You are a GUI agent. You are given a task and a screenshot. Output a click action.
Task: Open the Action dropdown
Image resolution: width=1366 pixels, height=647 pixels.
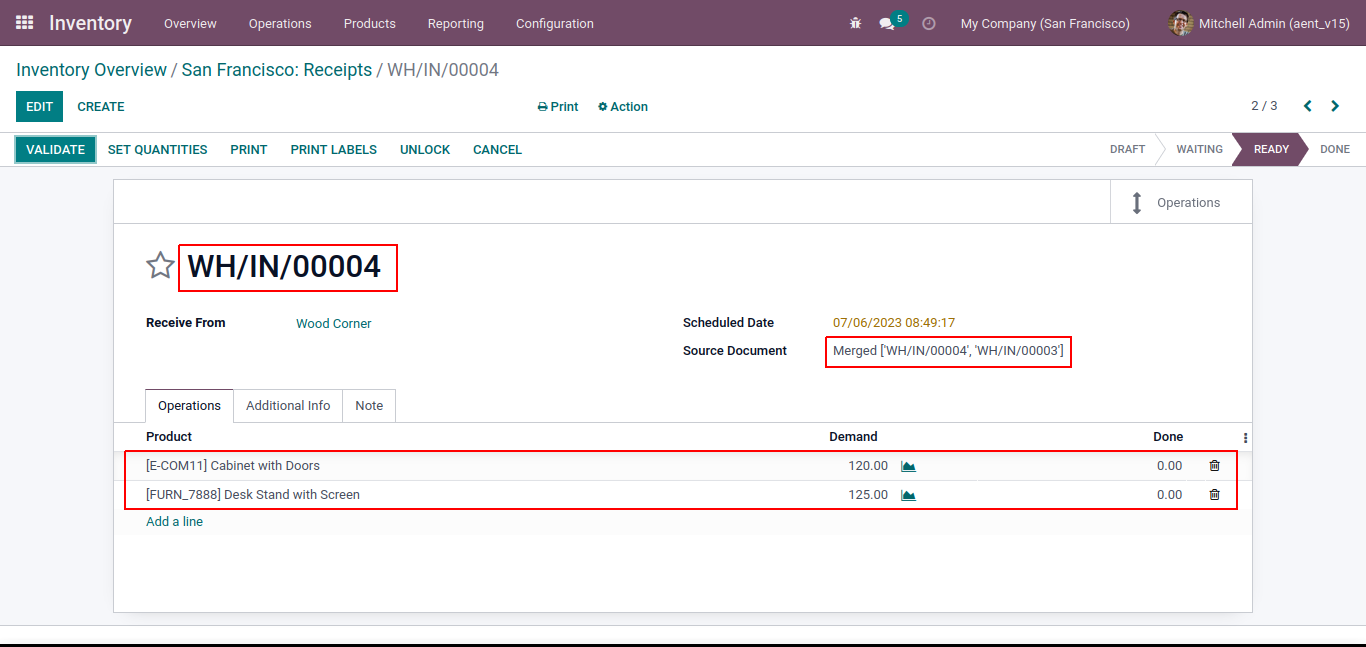(623, 107)
